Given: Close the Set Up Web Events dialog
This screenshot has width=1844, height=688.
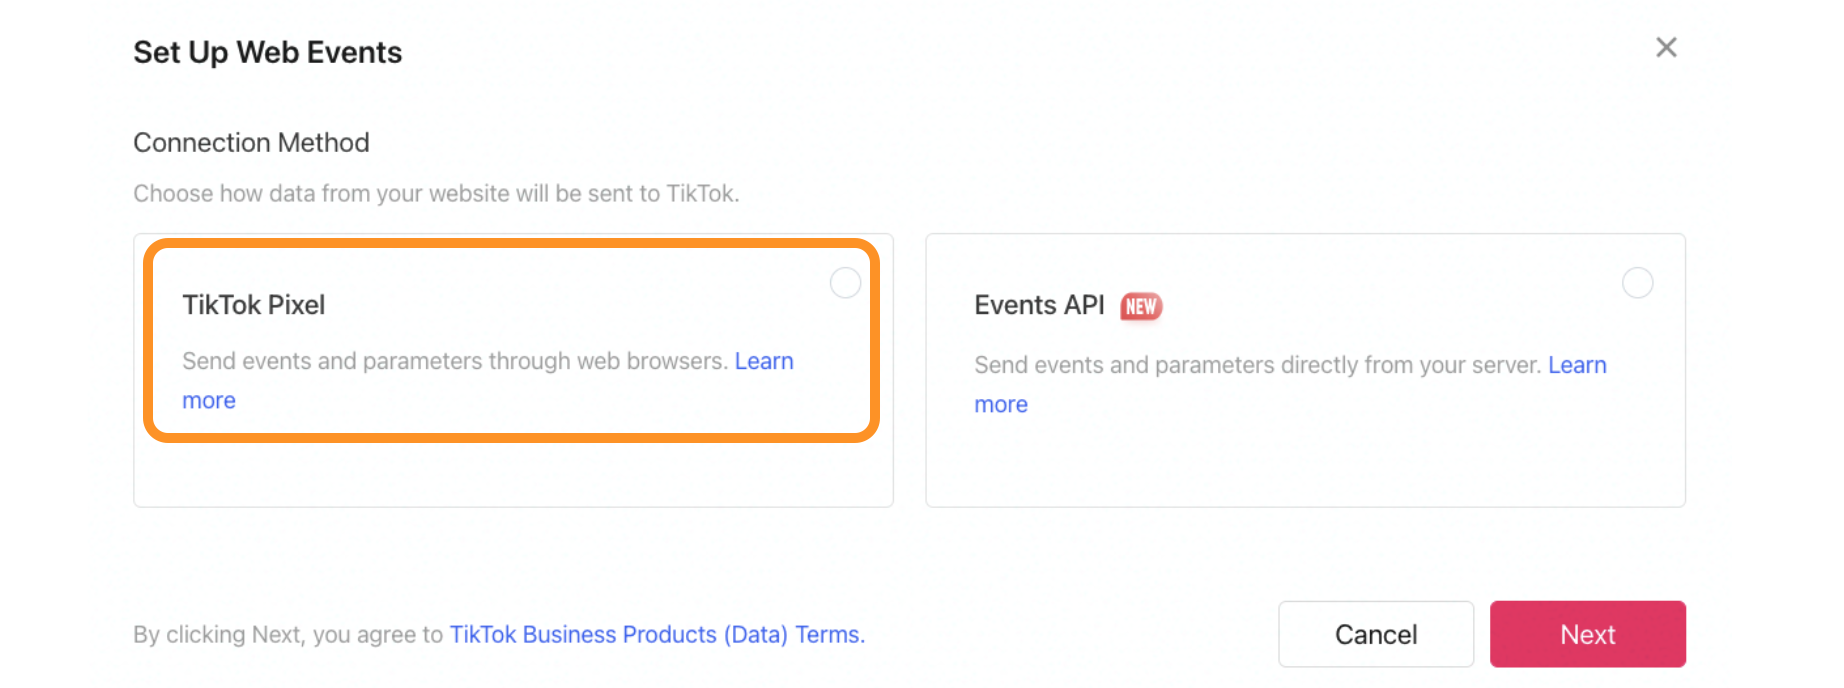Looking at the screenshot, I should pyautogui.click(x=1665, y=47).
